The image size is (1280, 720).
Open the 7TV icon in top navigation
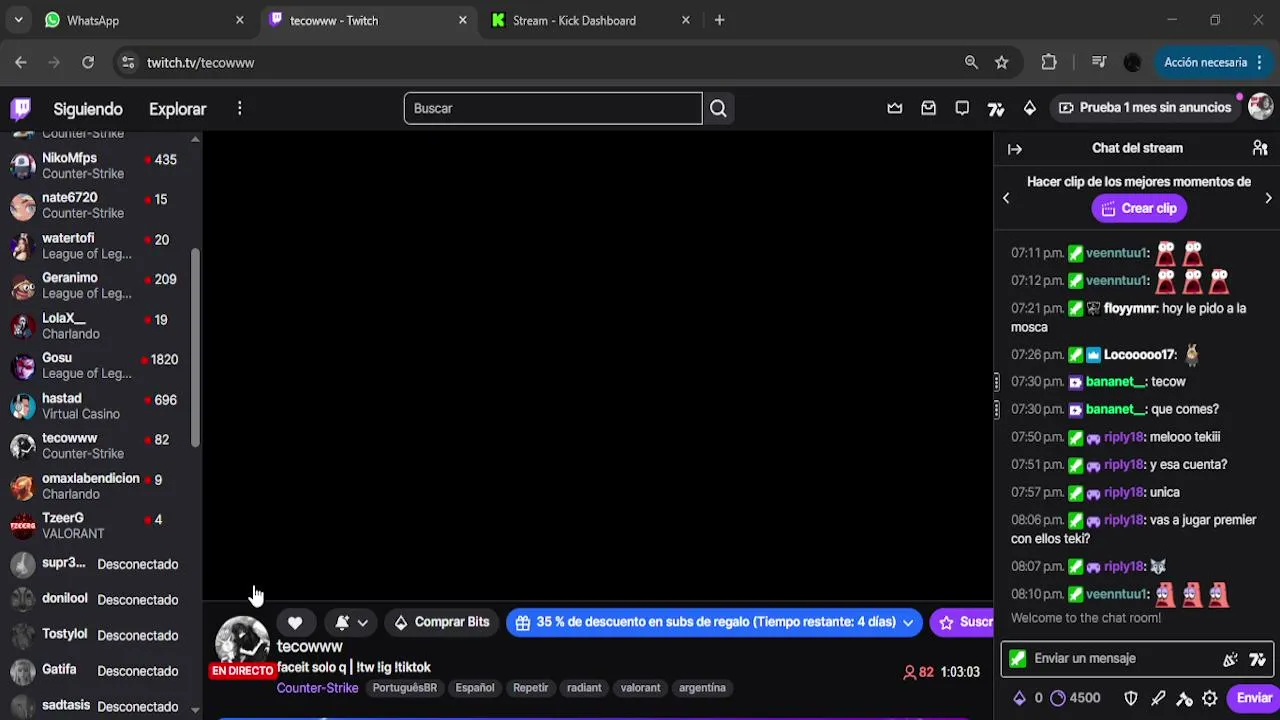click(996, 108)
